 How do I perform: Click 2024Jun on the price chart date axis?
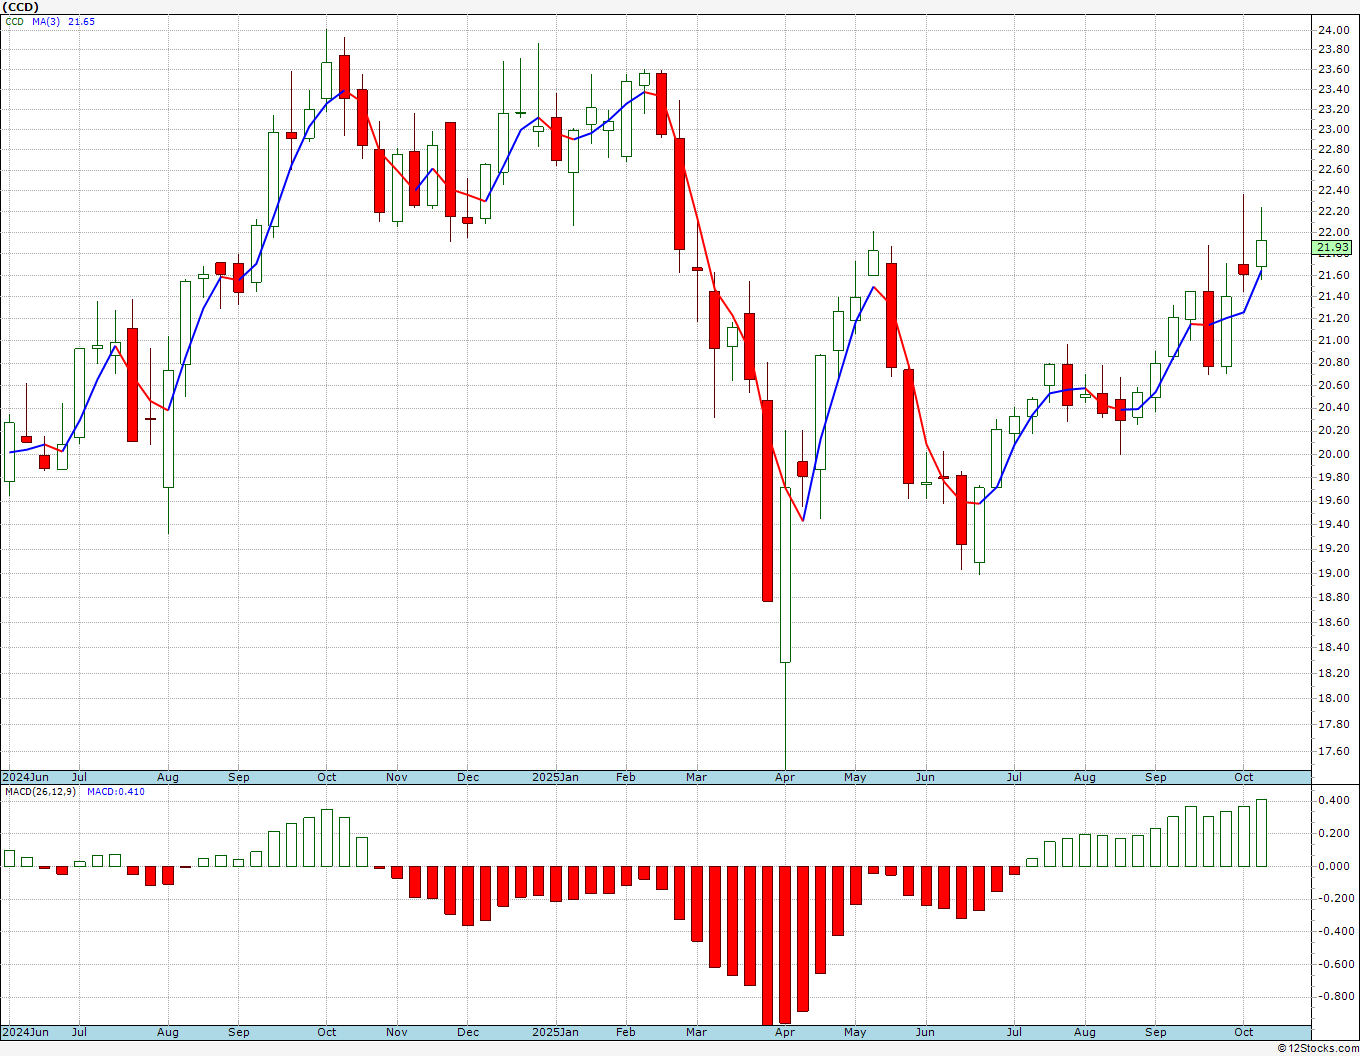pos(25,777)
